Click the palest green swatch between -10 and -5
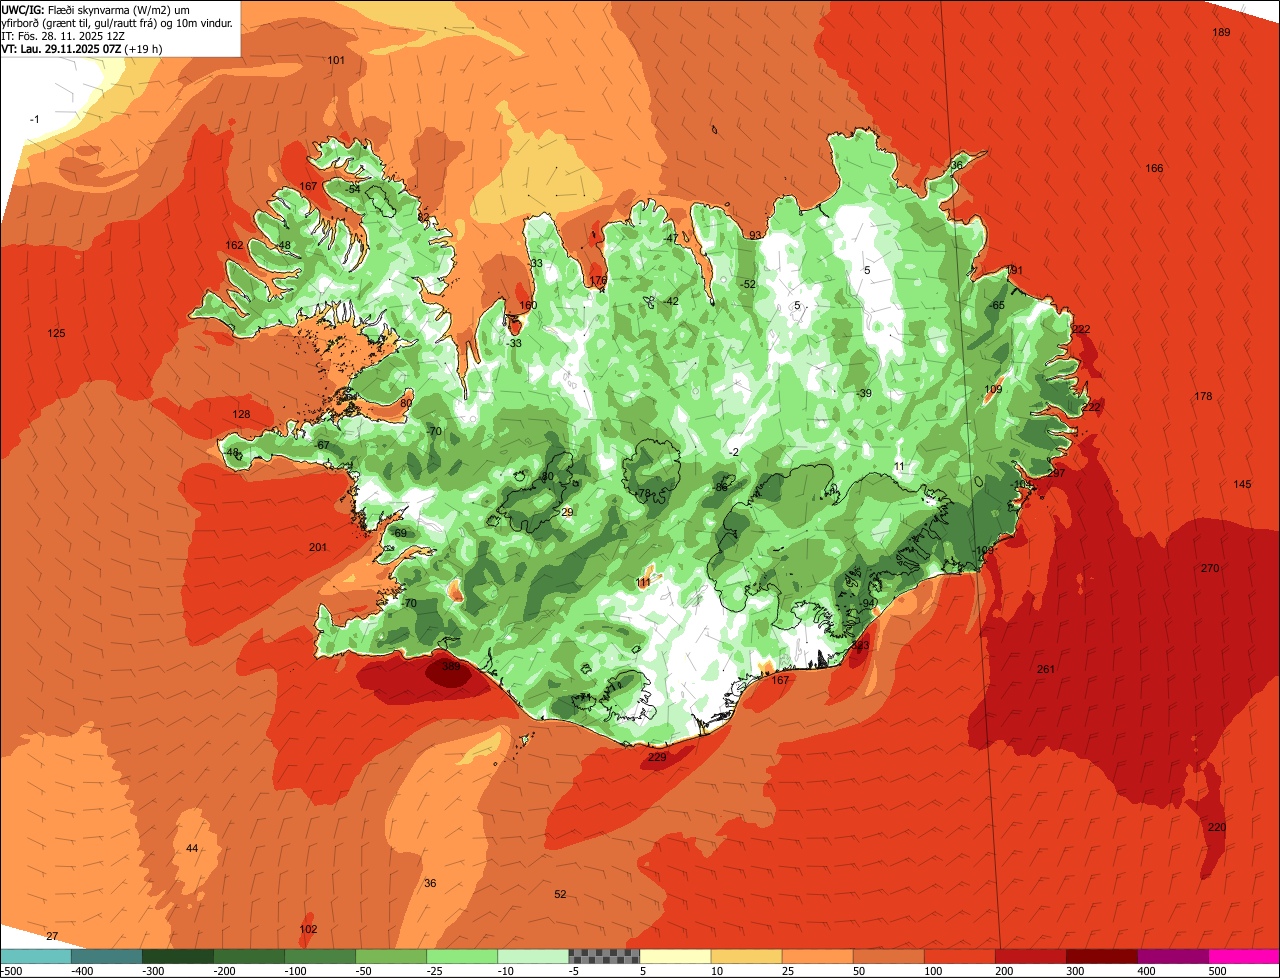 (534, 956)
